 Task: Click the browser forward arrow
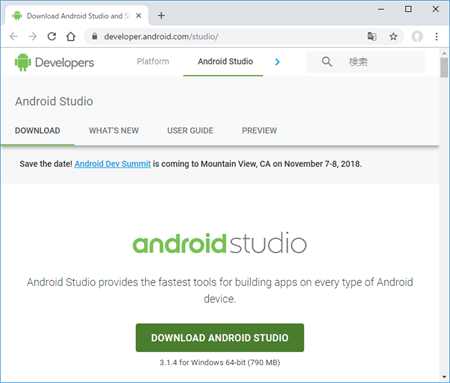pos(33,36)
